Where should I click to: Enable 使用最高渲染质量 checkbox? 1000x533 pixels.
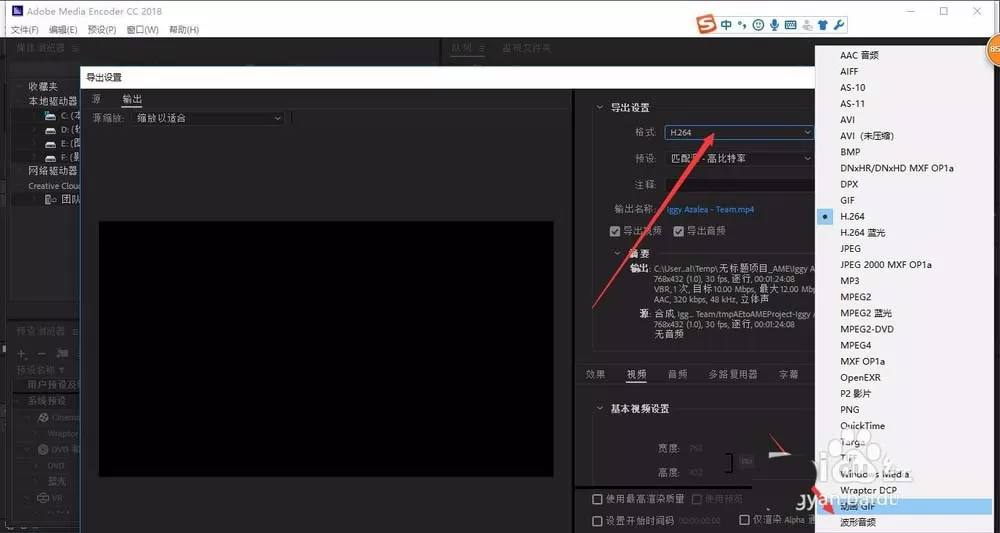coord(598,499)
